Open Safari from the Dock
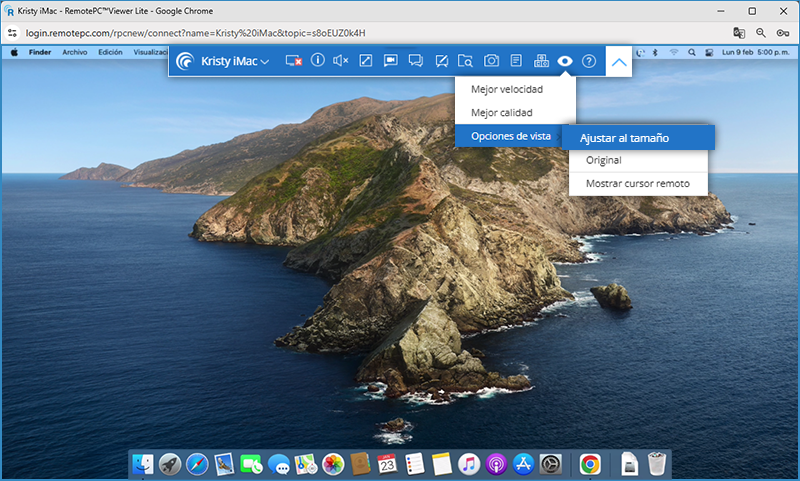Viewport: 800px width, 481px height. [x=197, y=464]
